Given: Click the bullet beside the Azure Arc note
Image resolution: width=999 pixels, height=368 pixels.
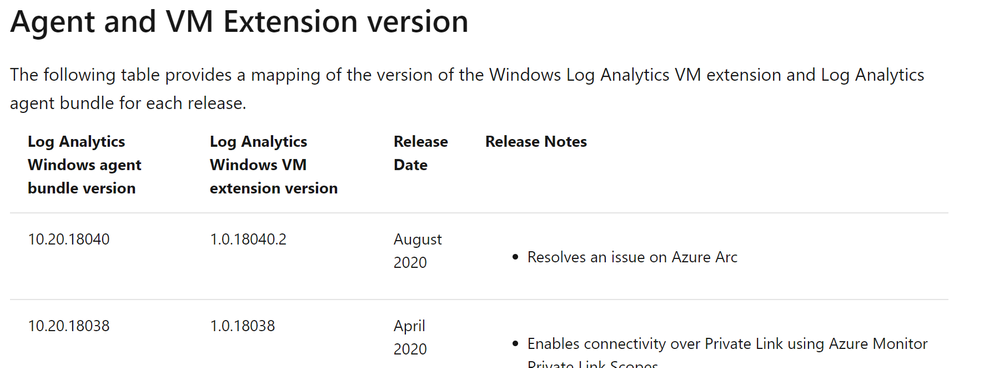Looking at the screenshot, I should click(515, 257).
